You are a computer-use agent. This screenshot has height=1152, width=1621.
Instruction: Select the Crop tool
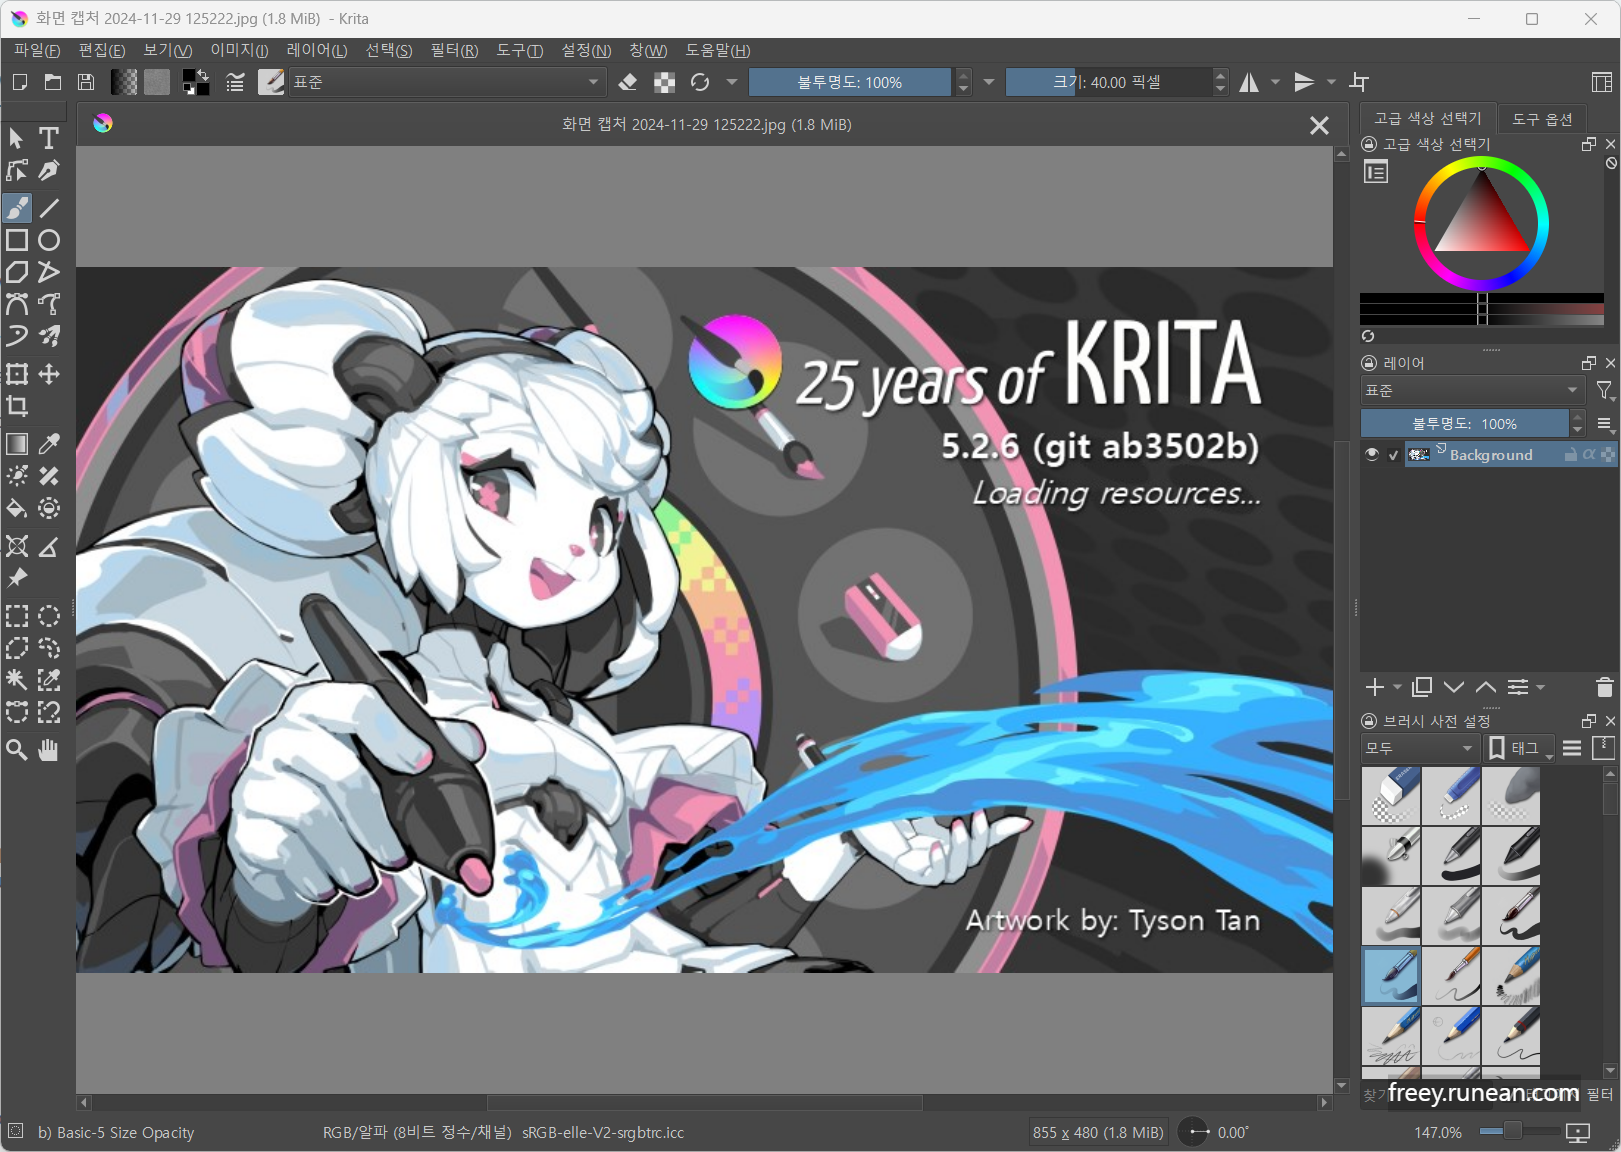pyautogui.click(x=16, y=406)
